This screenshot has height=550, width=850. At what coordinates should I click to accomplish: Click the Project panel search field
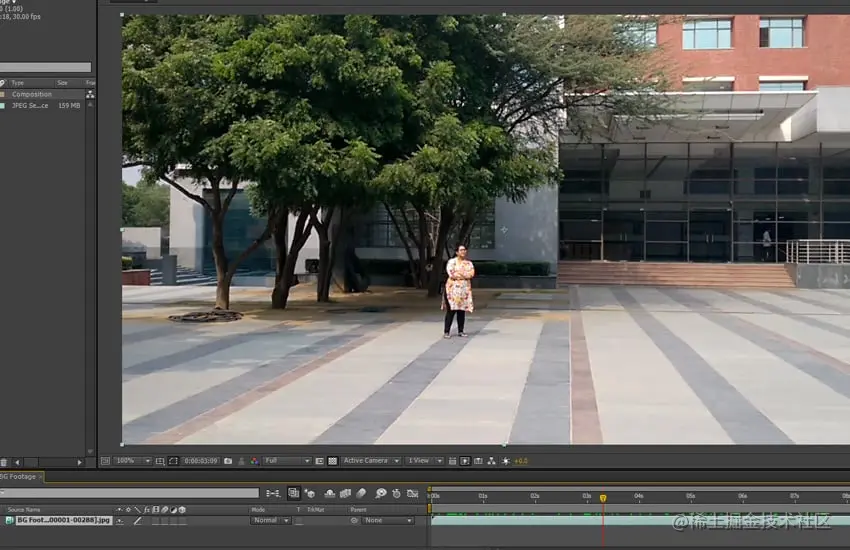click(46, 67)
